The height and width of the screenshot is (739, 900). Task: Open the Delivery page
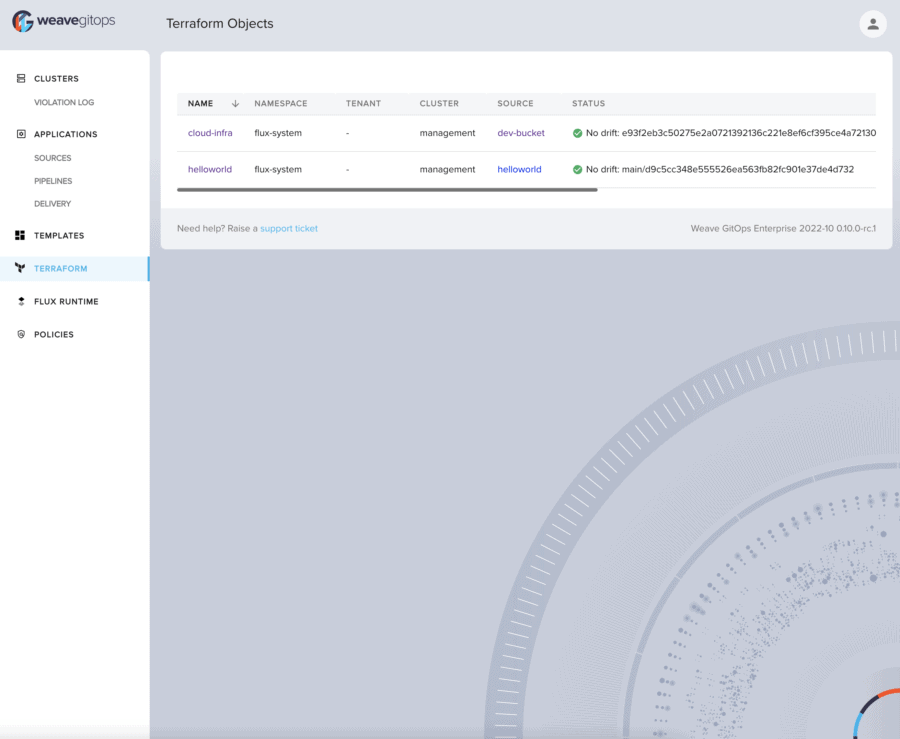[x=51, y=204]
